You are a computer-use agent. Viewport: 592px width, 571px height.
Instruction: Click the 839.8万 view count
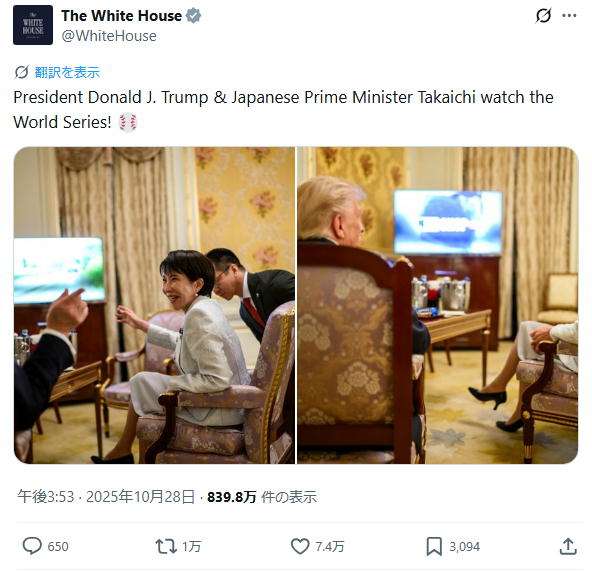232,497
